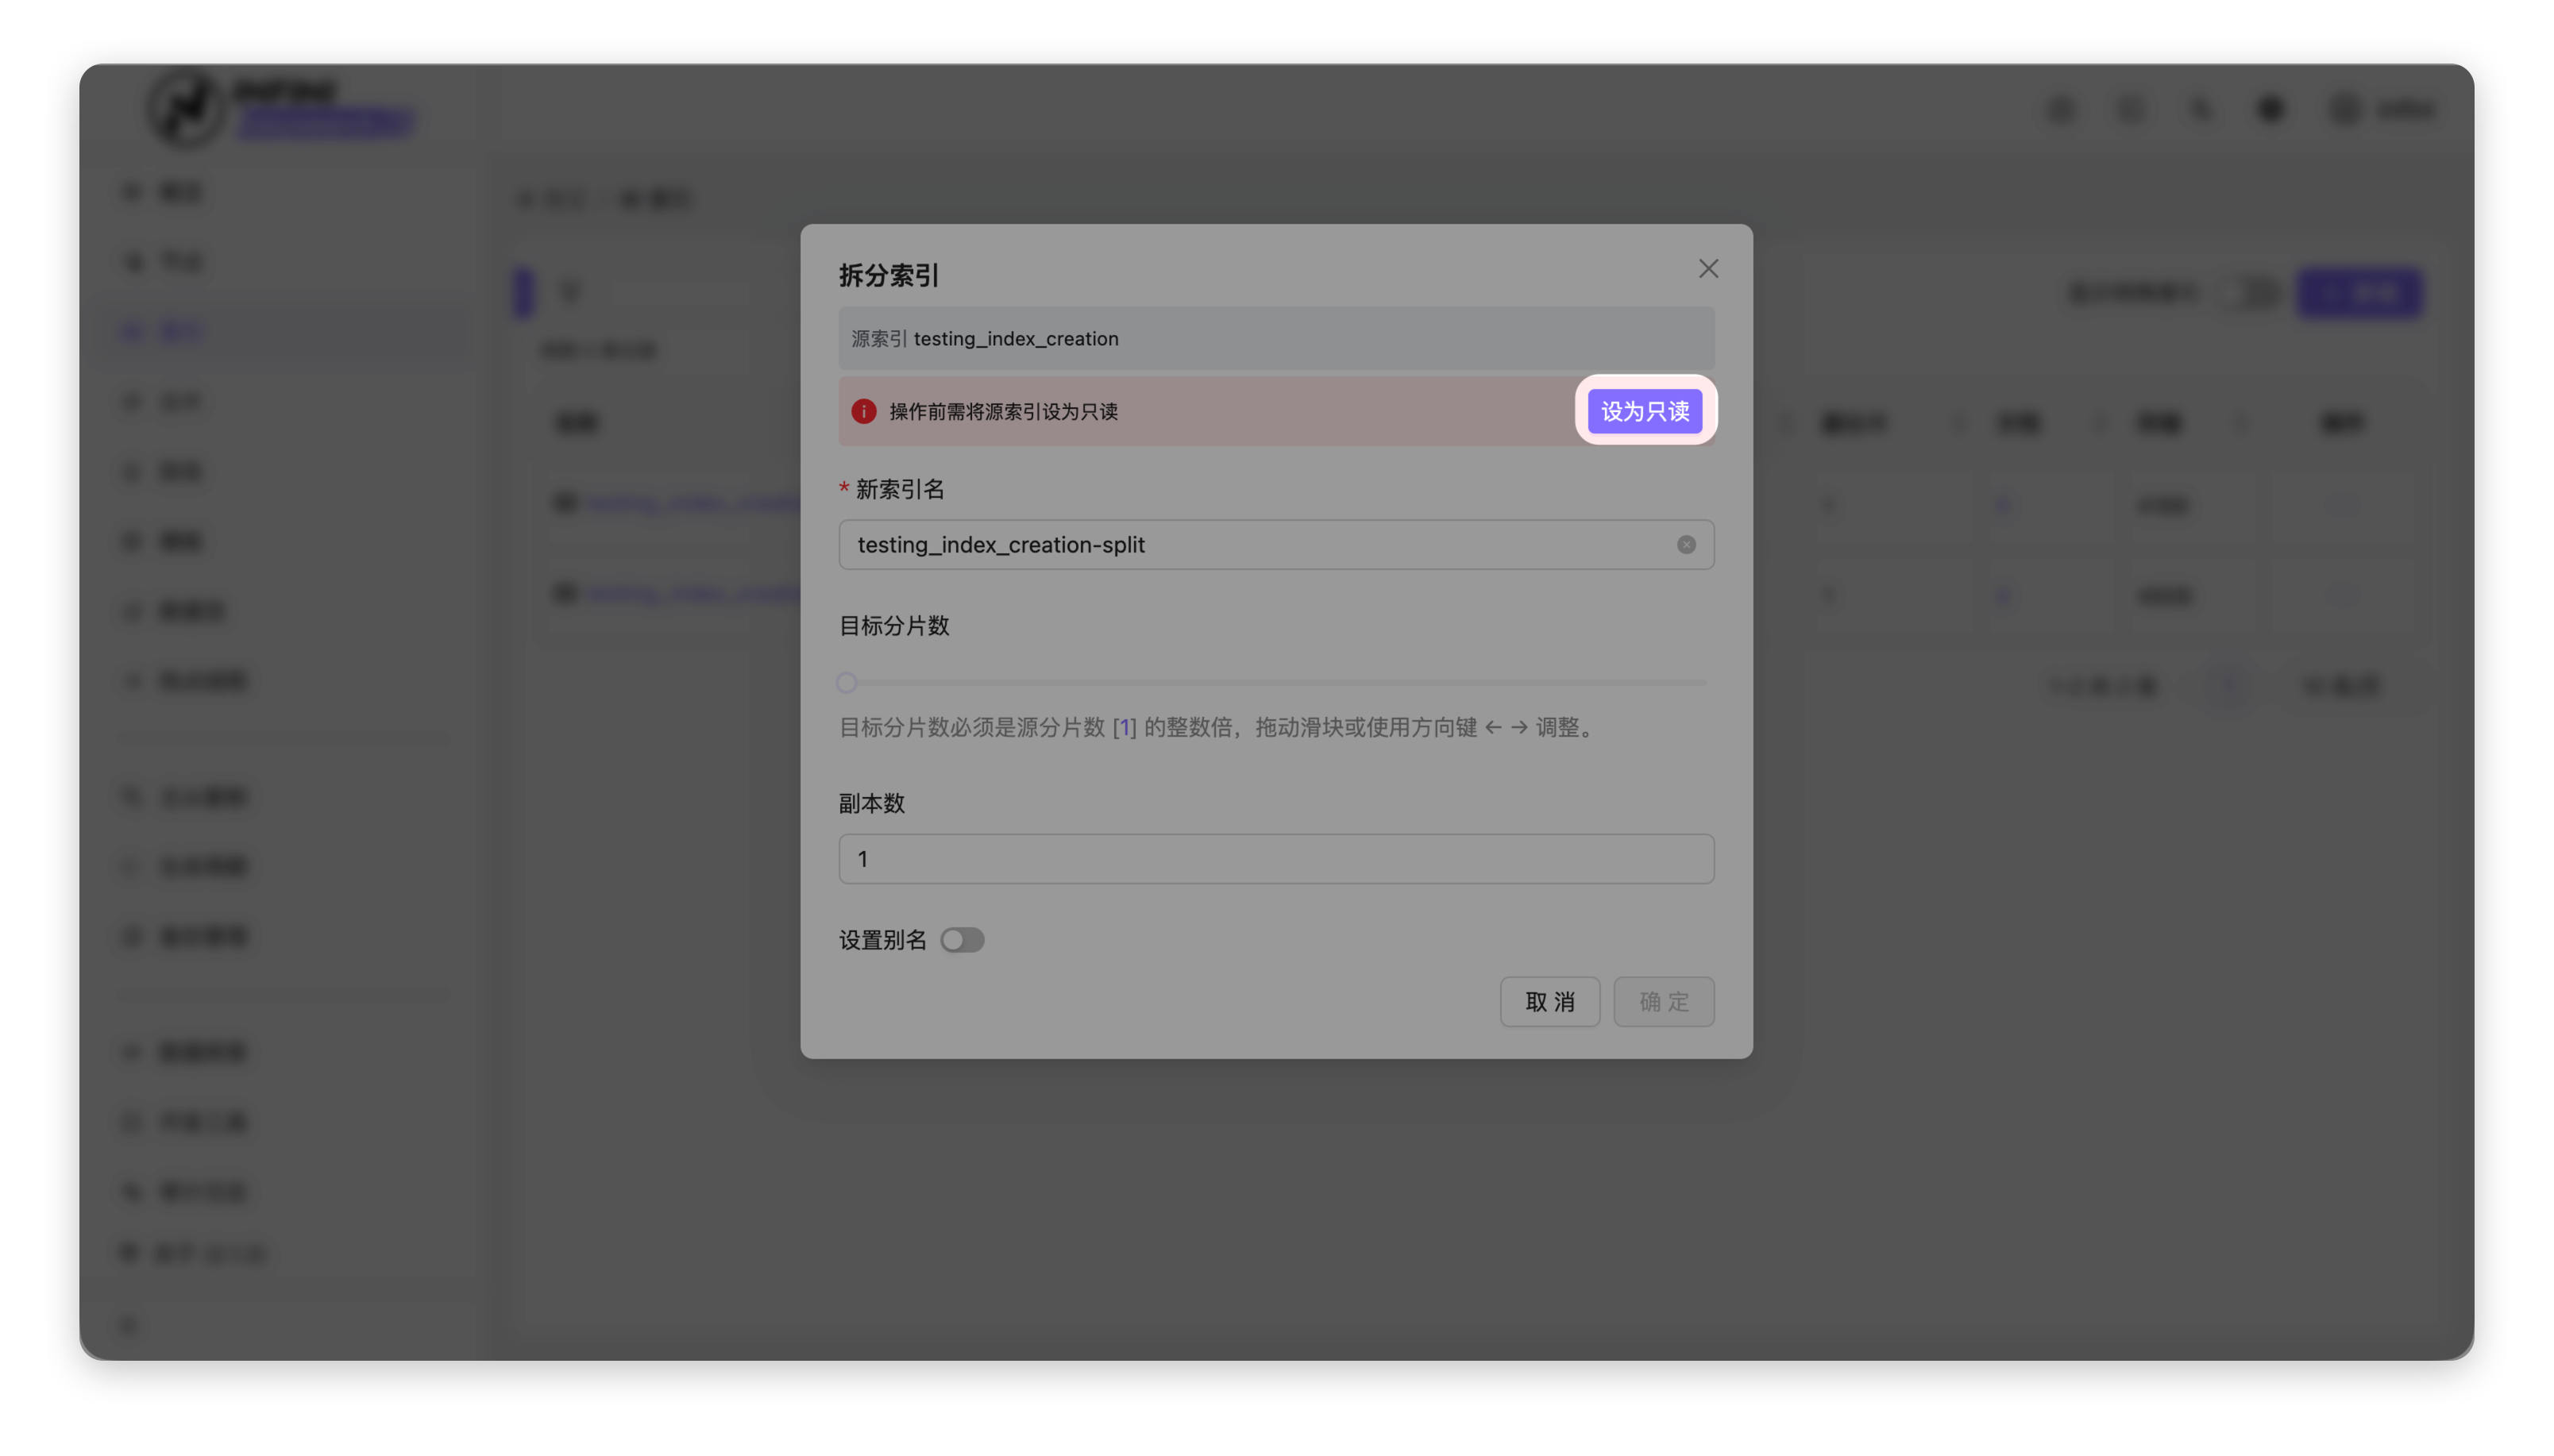Click the 目标分片数 slider handle
Image resolution: width=2554 pixels, height=1456 pixels.
click(x=847, y=683)
